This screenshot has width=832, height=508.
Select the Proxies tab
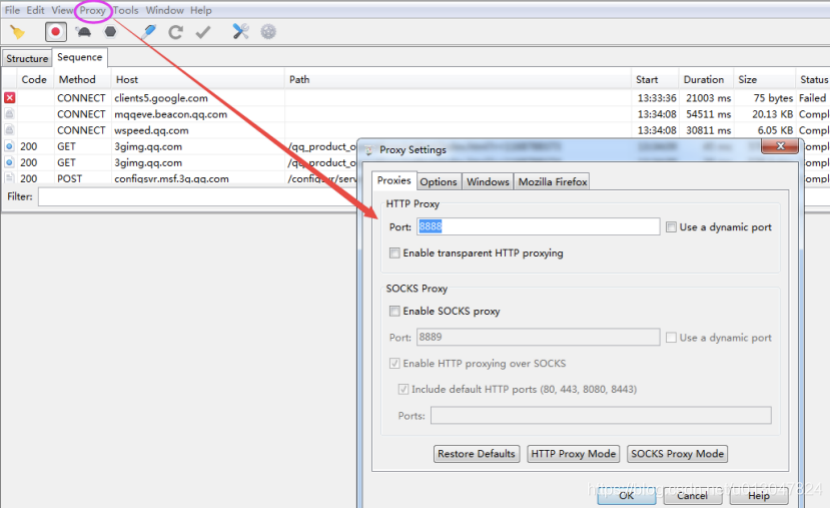pyautogui.click(x=394, y=180)
